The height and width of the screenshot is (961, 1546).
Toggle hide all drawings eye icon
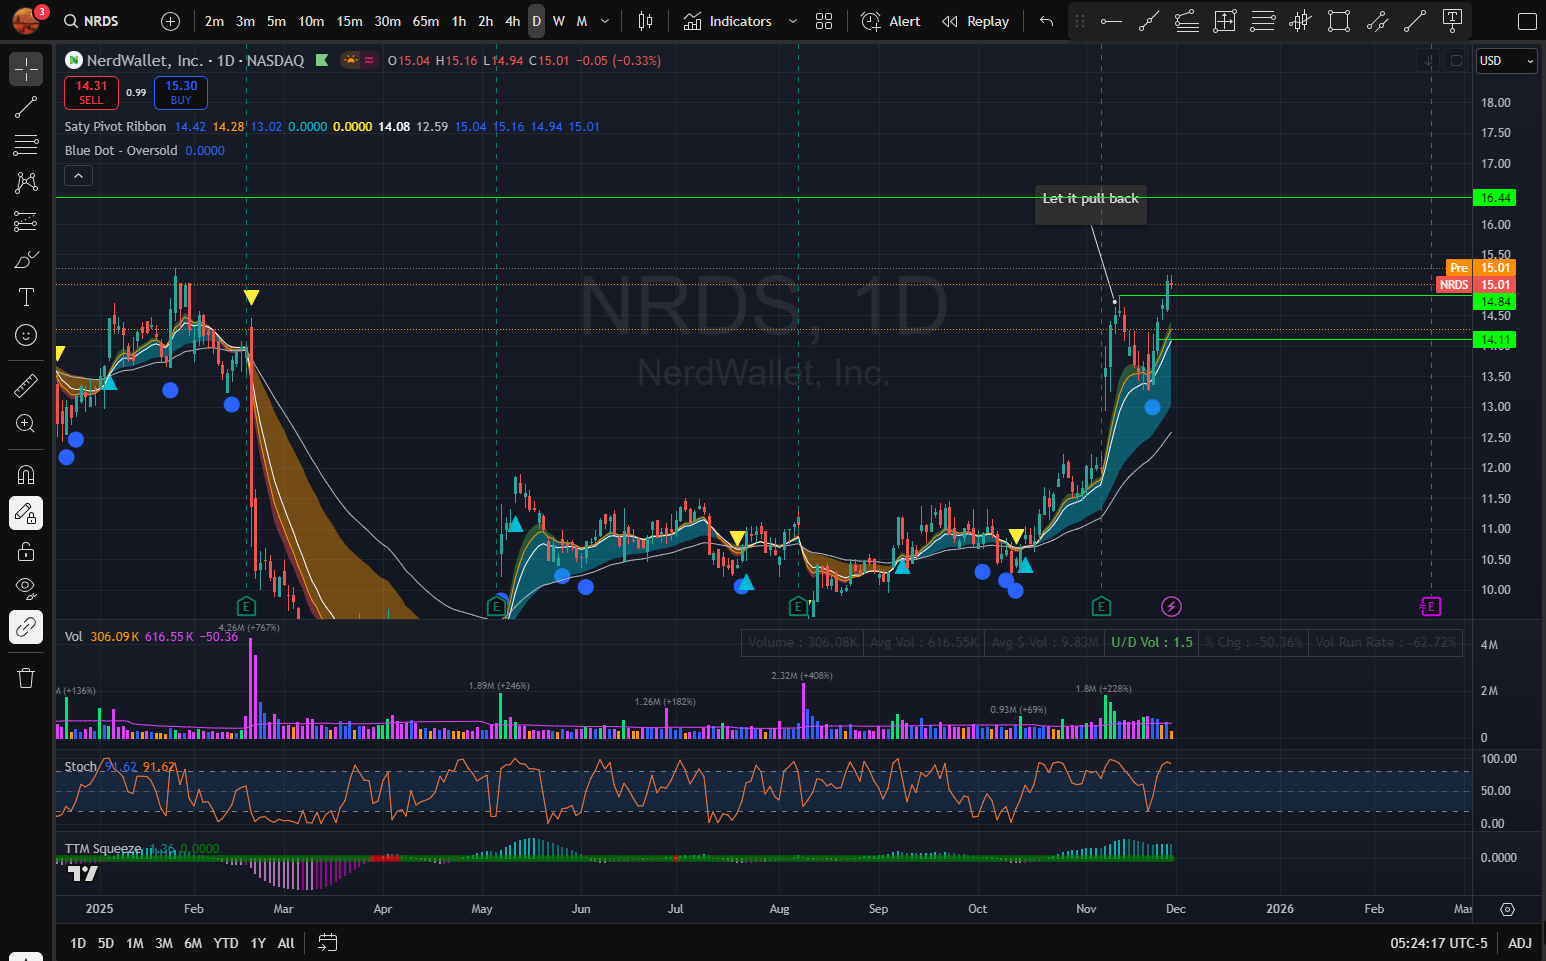point(26,589)
